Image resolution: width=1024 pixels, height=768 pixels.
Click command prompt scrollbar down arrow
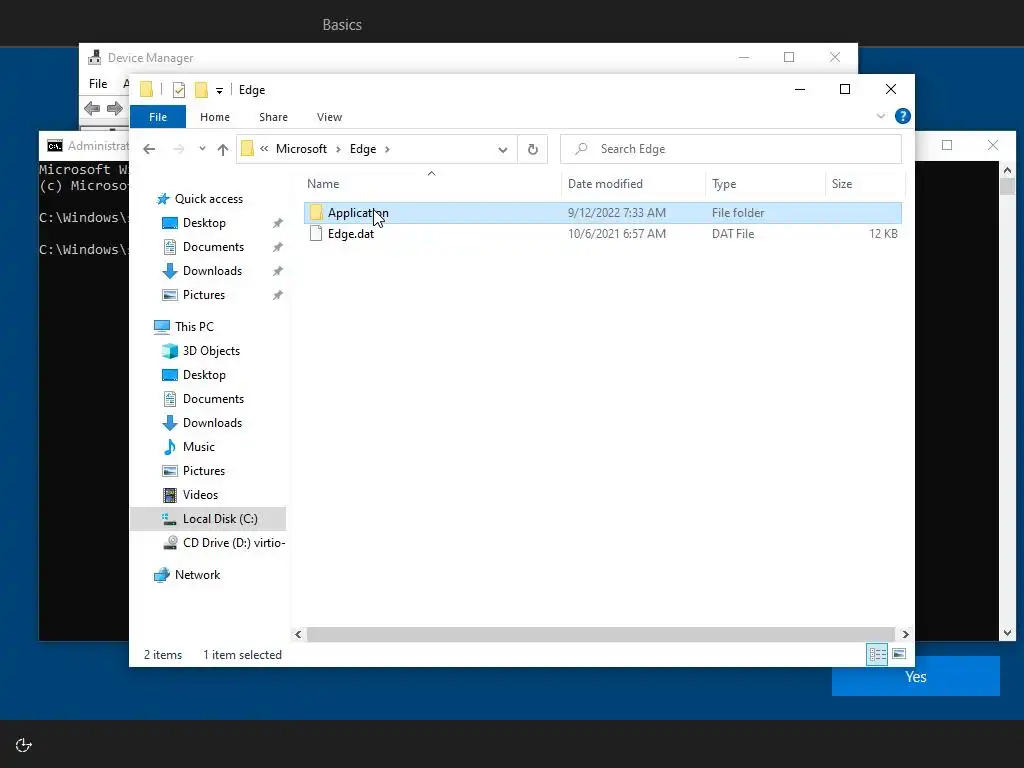point(1007,633)
